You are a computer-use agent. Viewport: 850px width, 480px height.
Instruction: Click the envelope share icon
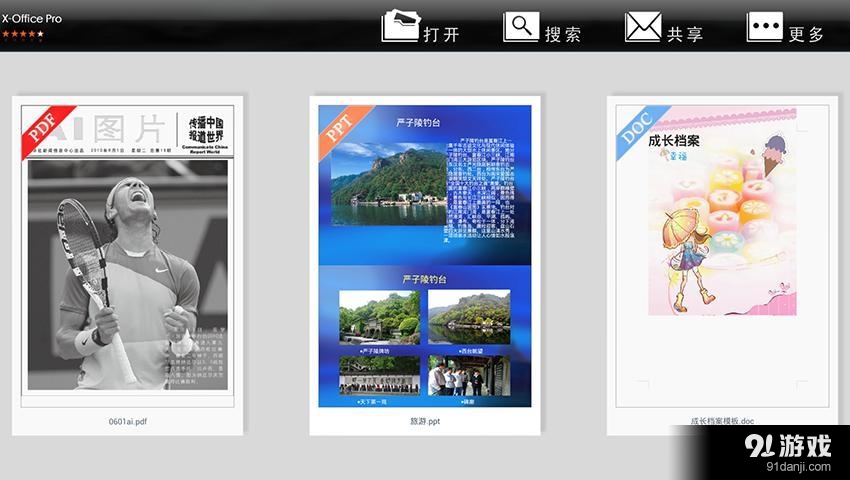click(x=643, y=27)
